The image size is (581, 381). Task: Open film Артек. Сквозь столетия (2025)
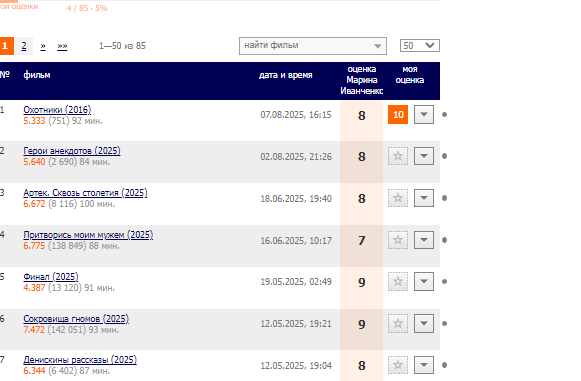click(x=85, y=193)
